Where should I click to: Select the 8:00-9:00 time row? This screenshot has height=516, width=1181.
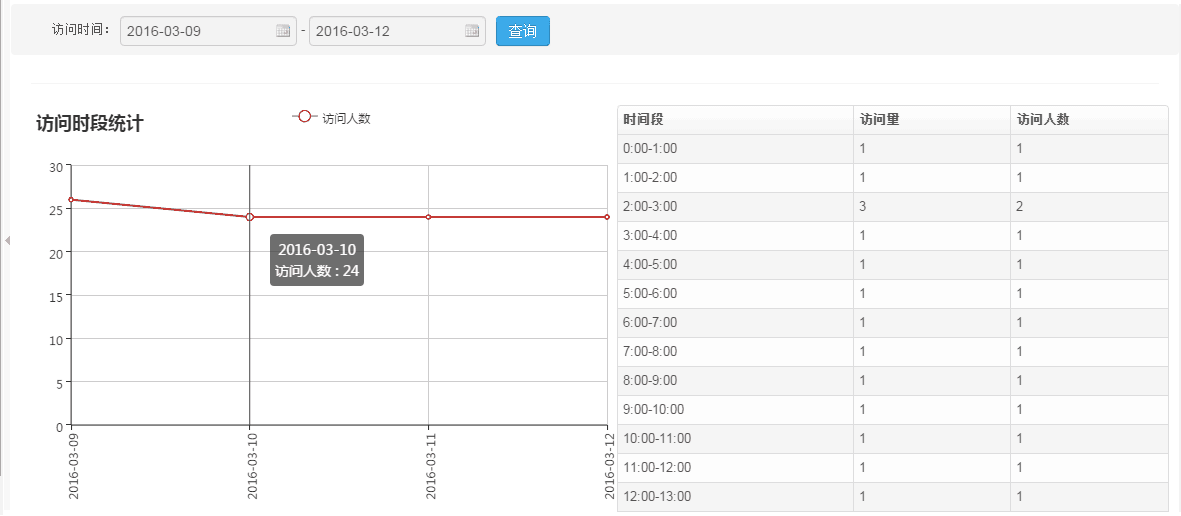(893, 380)
